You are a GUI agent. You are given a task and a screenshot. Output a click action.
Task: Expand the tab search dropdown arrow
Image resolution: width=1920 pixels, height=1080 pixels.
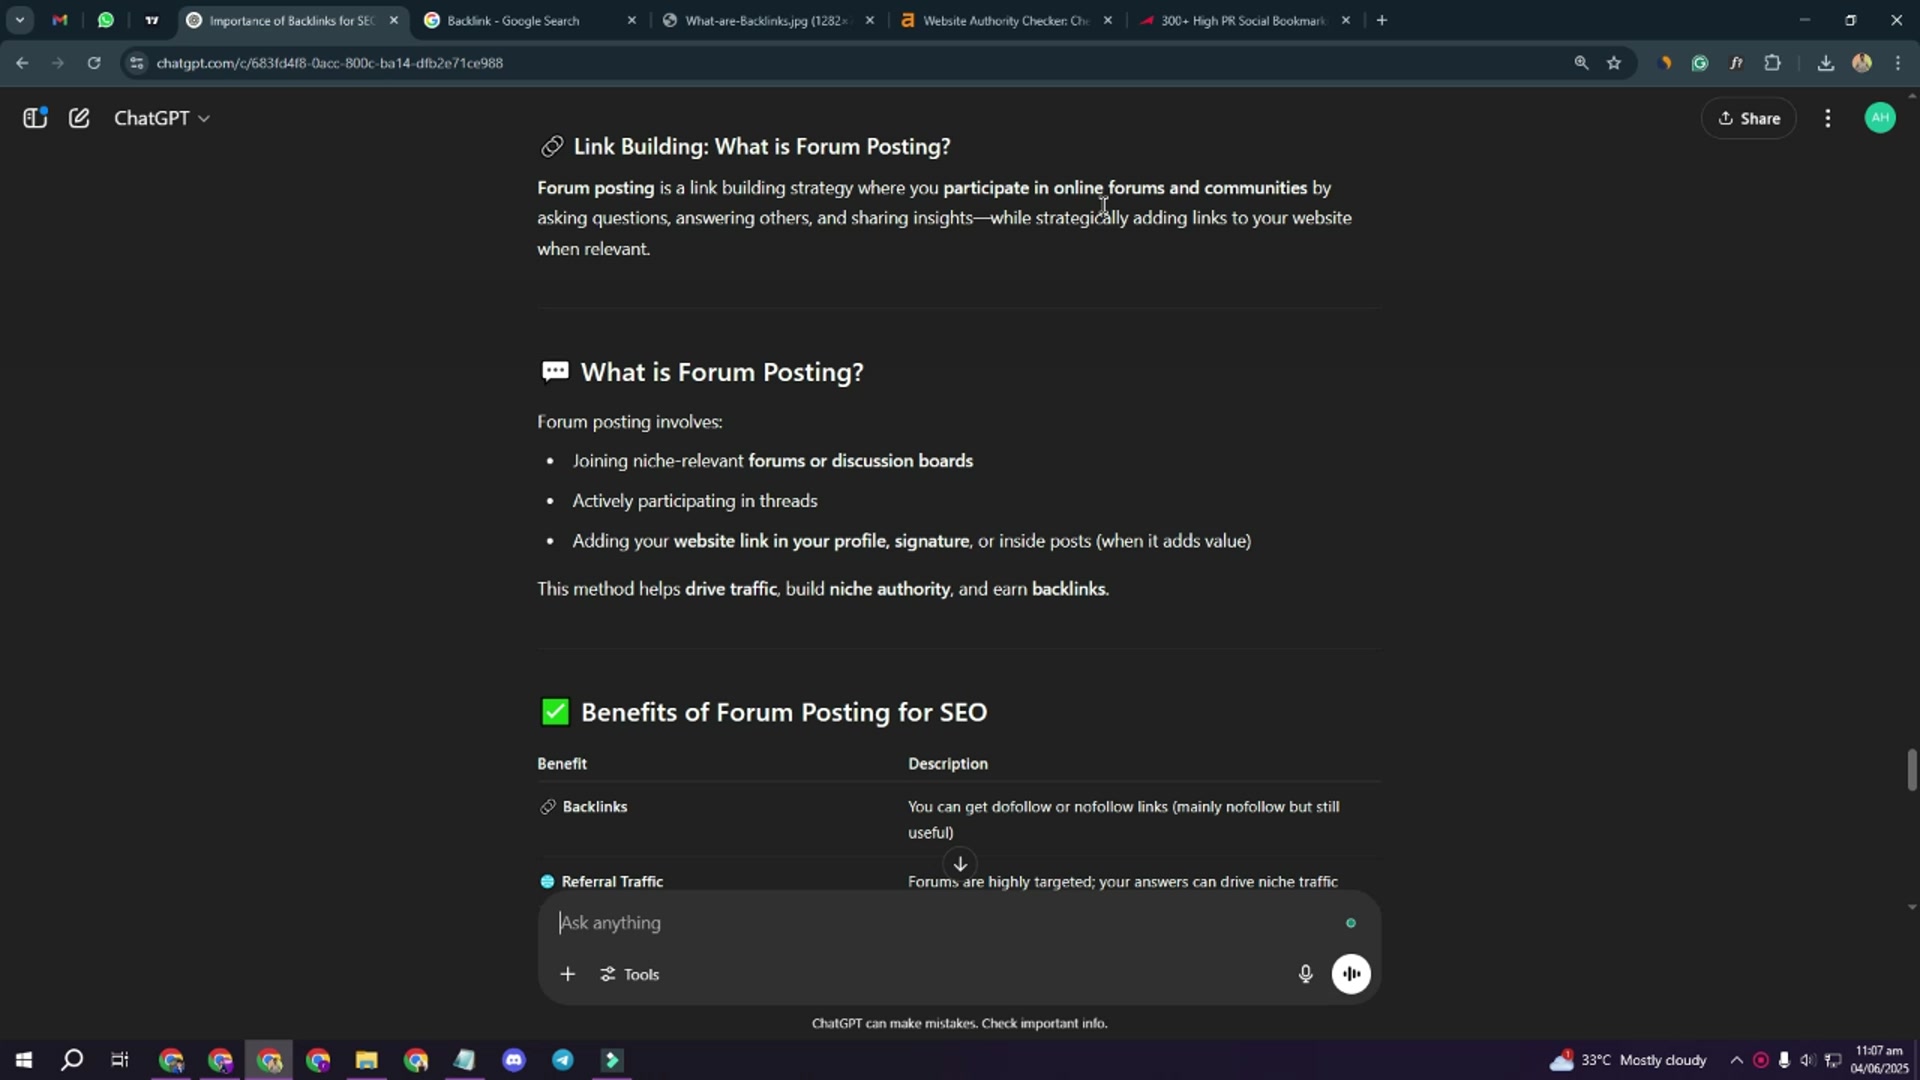[x=19, y=20]
